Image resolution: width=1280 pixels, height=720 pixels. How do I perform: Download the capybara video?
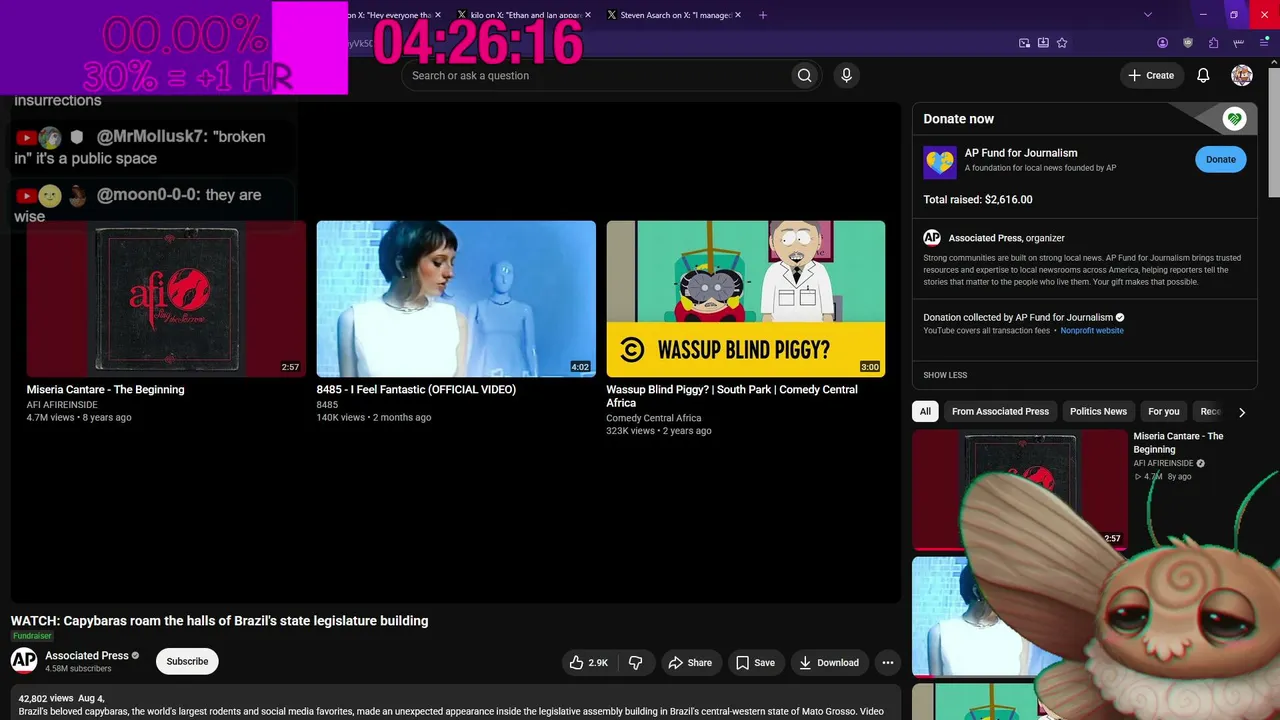[x=830, y=662]
